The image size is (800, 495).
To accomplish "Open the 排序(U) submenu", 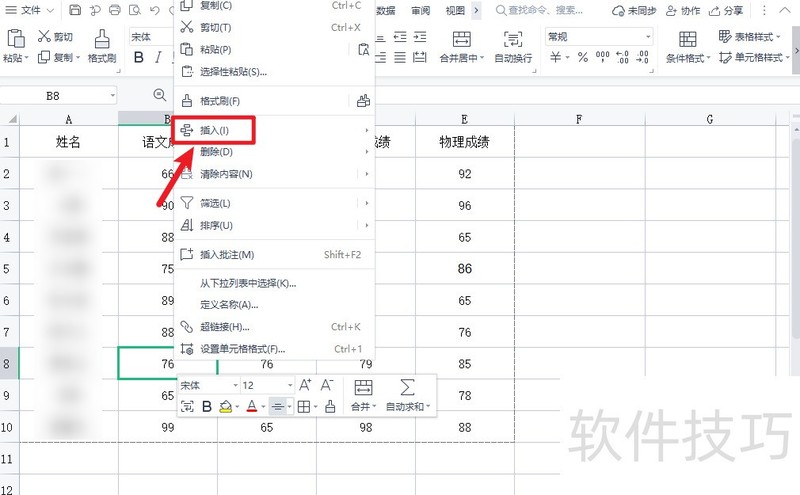I will [274, 225].
